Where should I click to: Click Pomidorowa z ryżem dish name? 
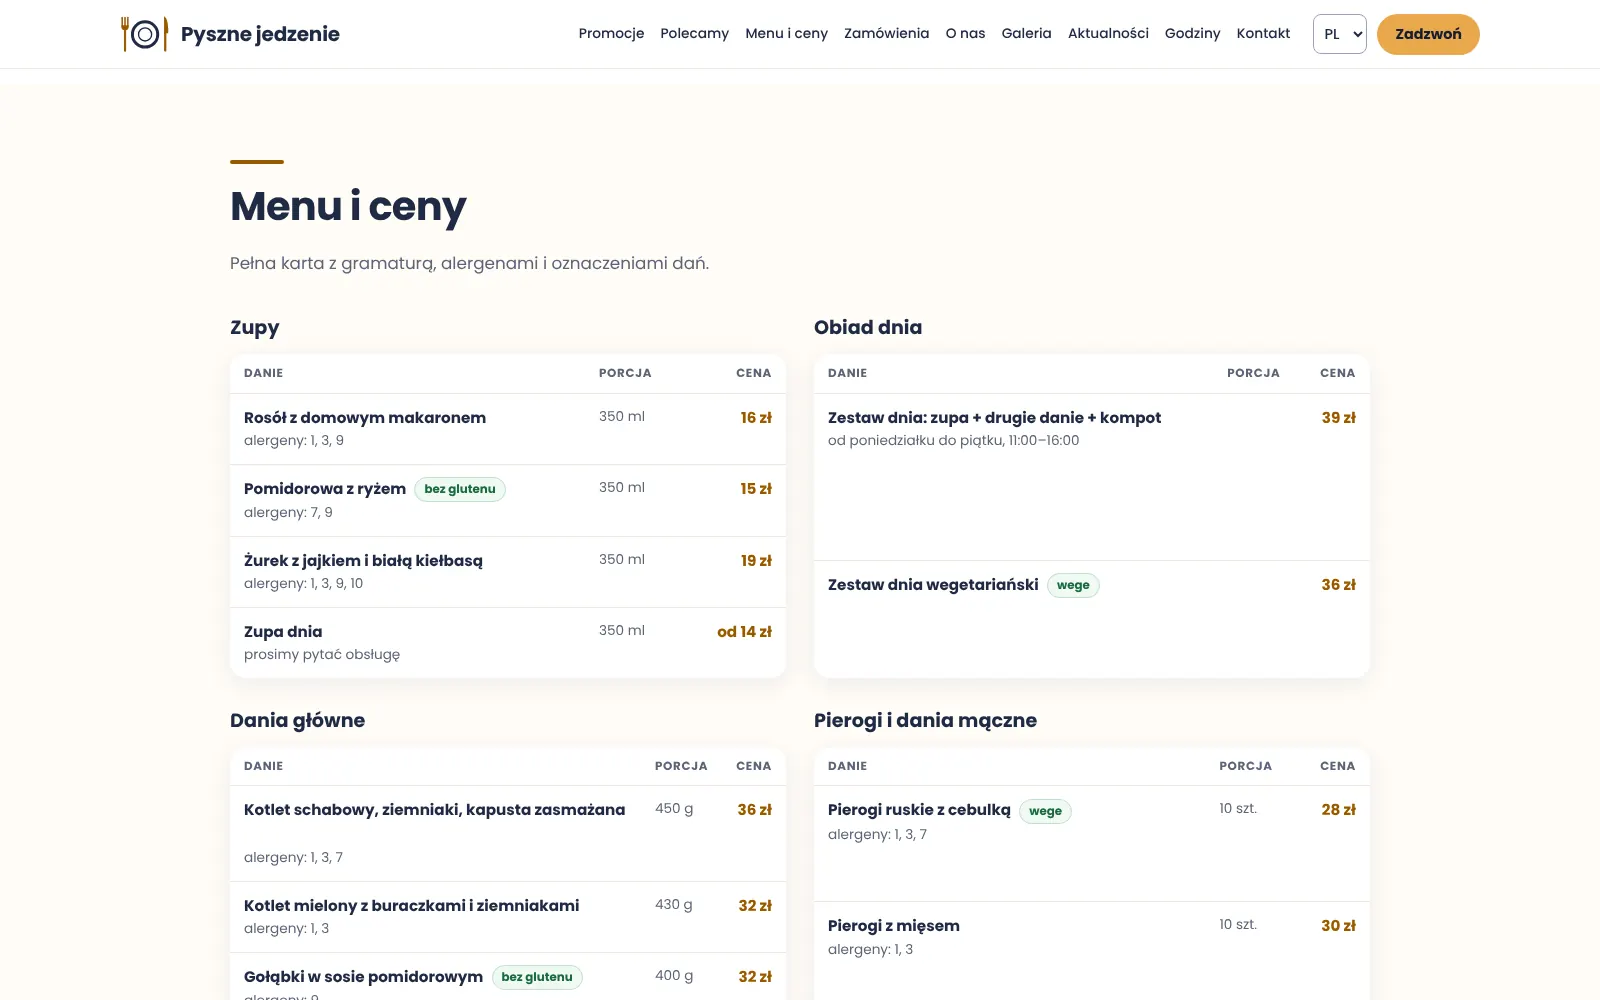coord(325,489)
